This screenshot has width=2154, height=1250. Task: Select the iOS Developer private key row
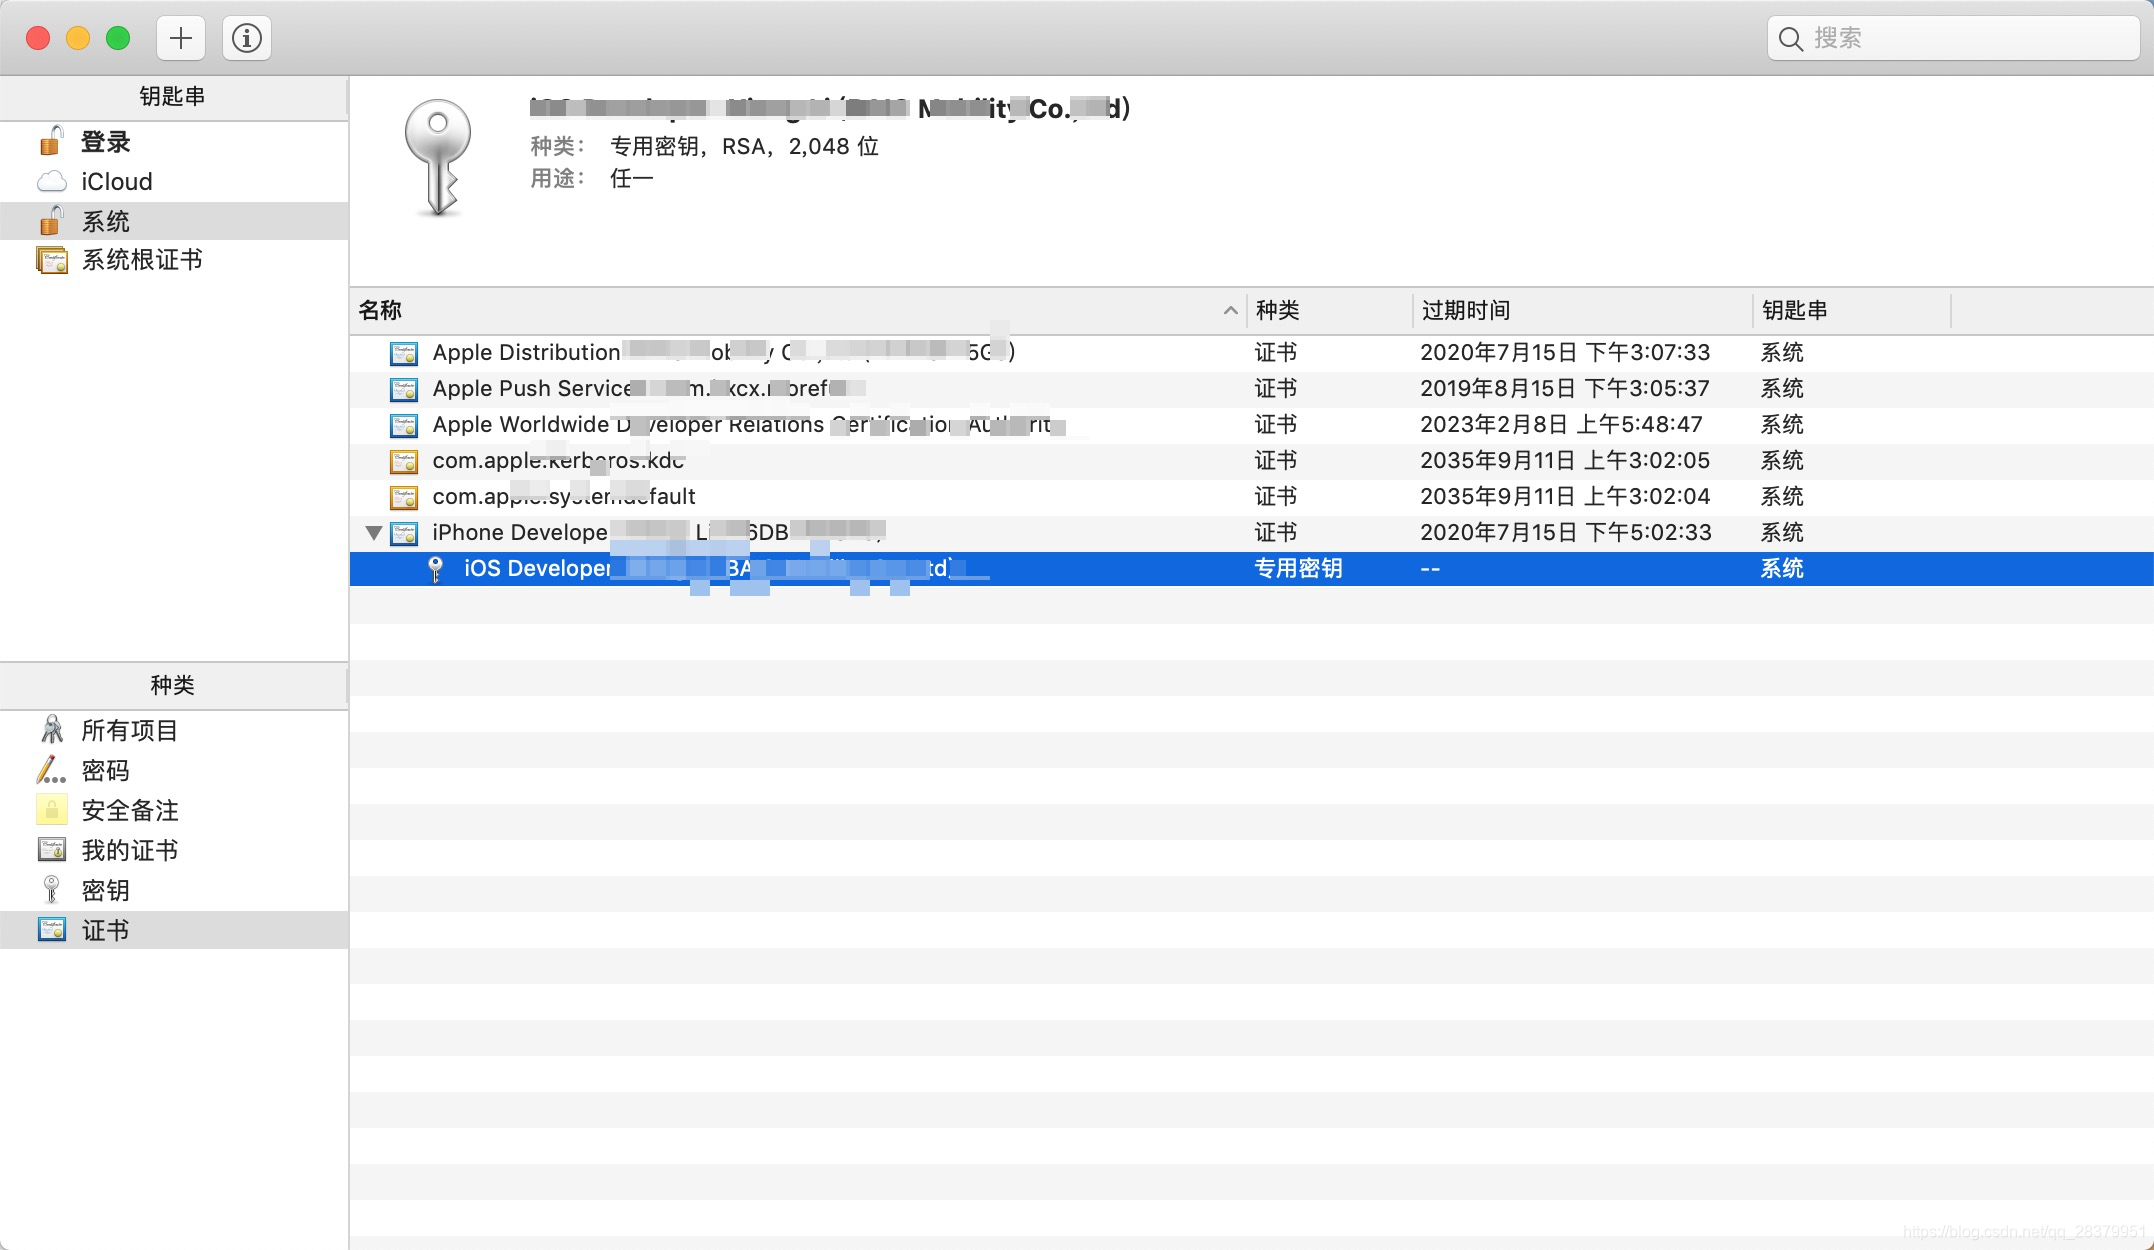(x=1251, y=568)
